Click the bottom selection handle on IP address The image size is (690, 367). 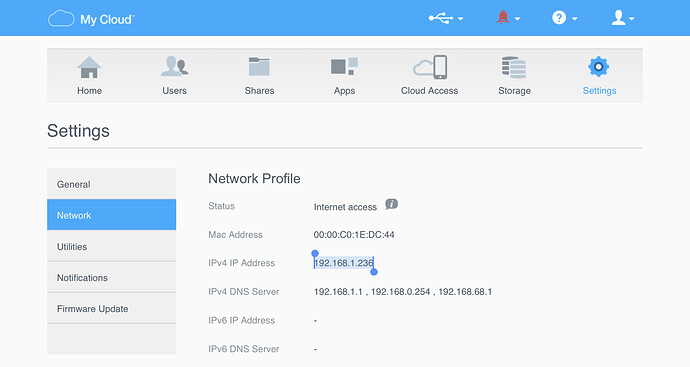[x=374, y=272]
